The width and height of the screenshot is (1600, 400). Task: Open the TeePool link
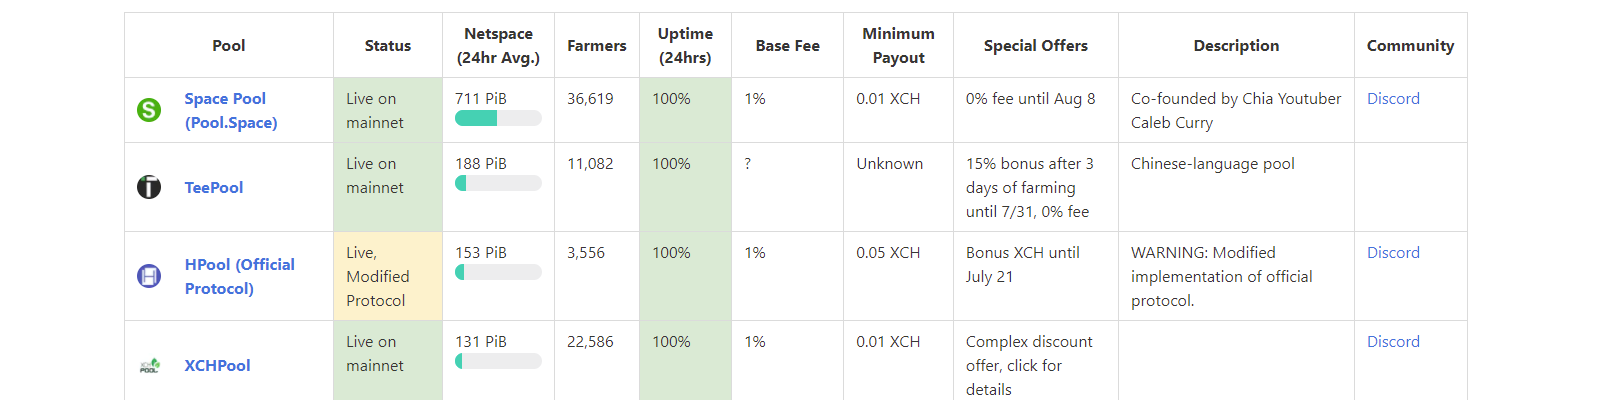(214, 187)
